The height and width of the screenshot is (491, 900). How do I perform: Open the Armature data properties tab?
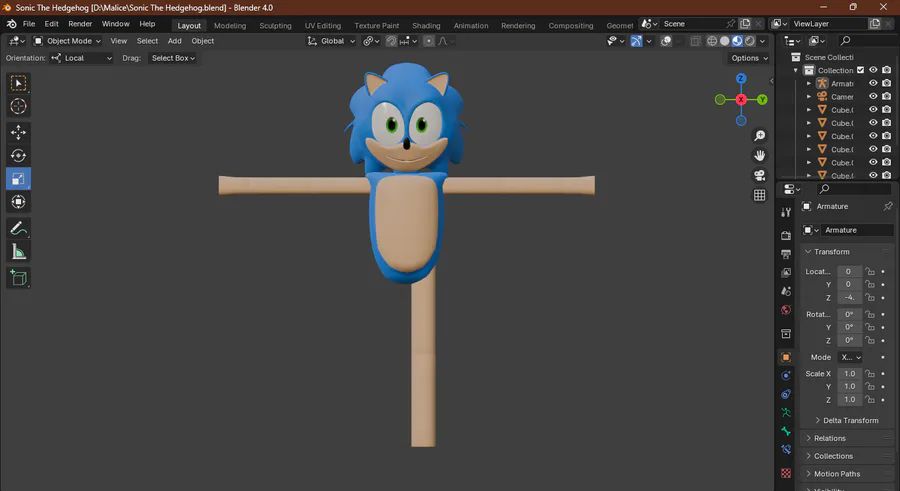click(786, 413)
